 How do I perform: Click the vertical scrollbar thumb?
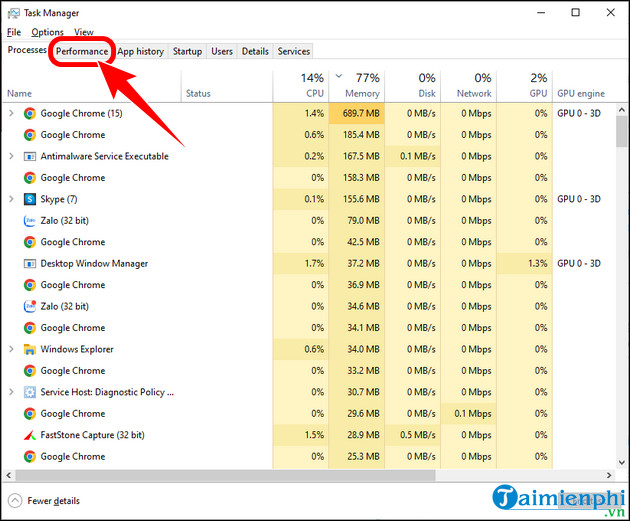click(x=622, y=132)
